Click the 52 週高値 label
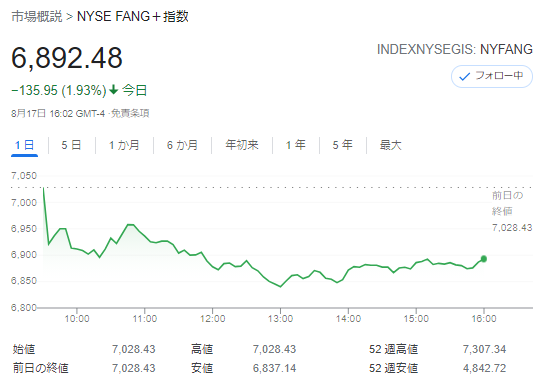The width and height of the screenshot is (547, 389). [394, 349]
